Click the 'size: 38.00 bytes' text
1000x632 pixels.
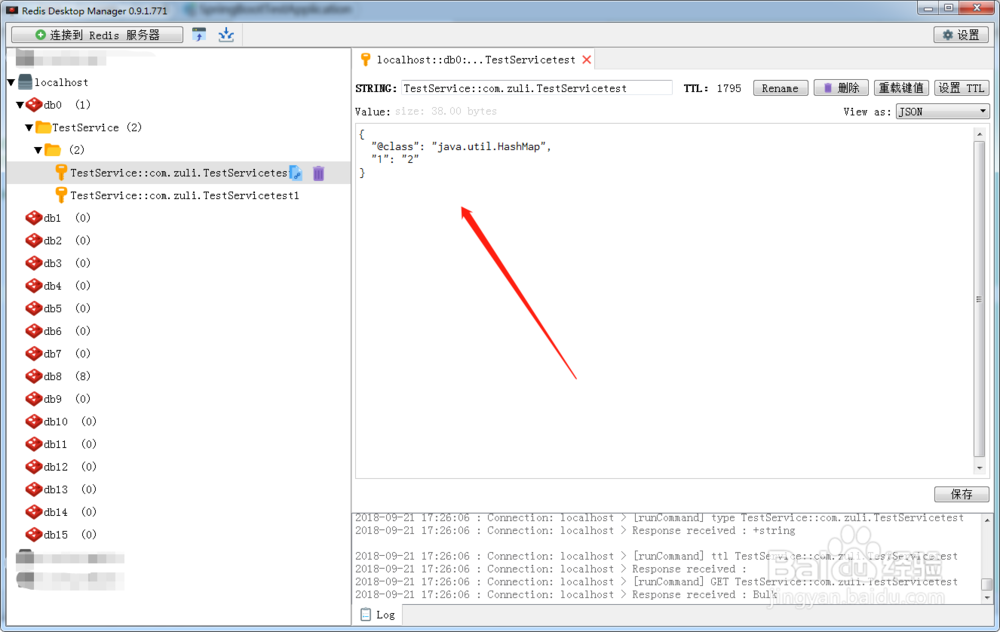(x=445, y=111)
